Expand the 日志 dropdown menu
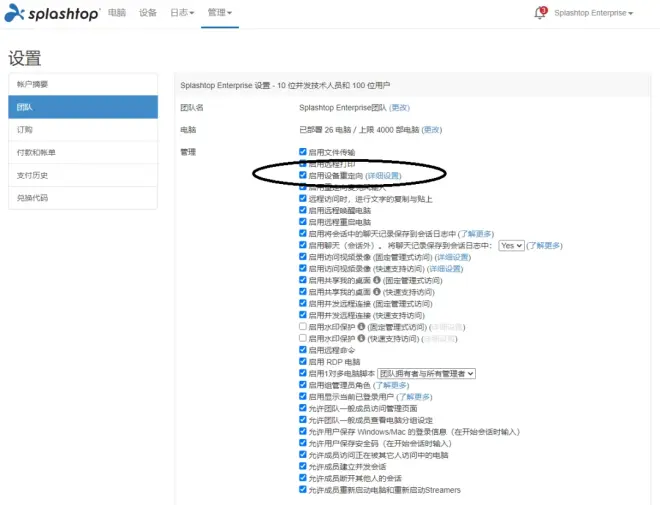Screen dimensions: 660x505 click(182, 13)
